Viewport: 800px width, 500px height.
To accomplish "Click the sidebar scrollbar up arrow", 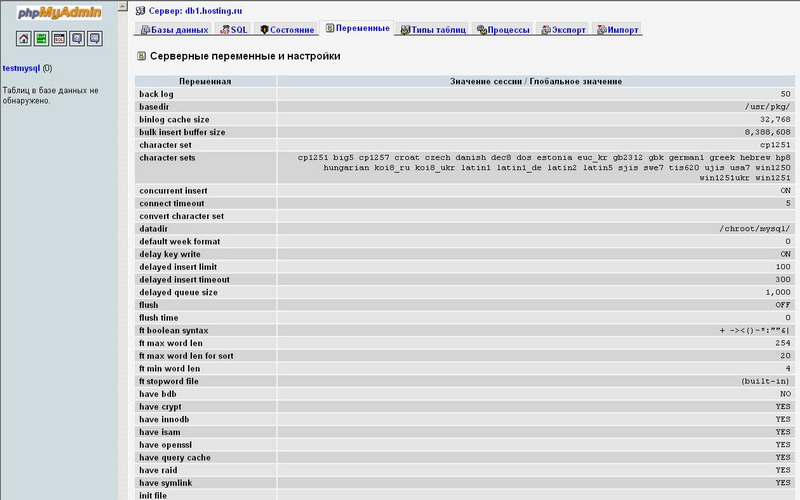I will coord(122,7).
